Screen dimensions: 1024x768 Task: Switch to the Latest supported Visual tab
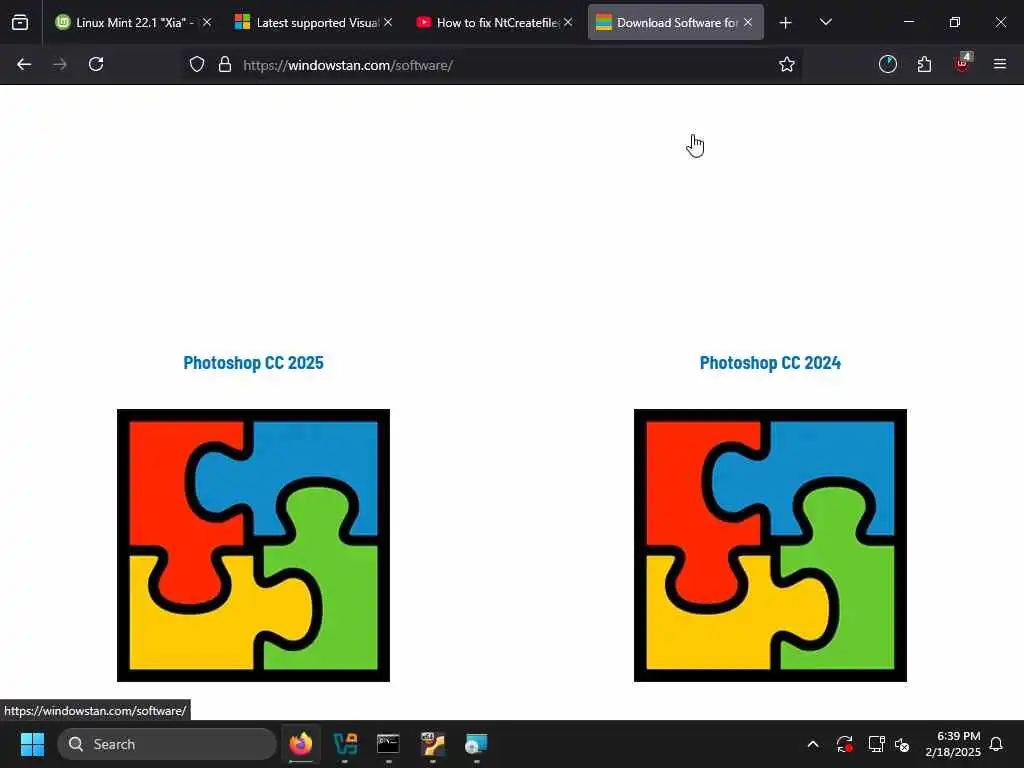(x=313, y=22)
